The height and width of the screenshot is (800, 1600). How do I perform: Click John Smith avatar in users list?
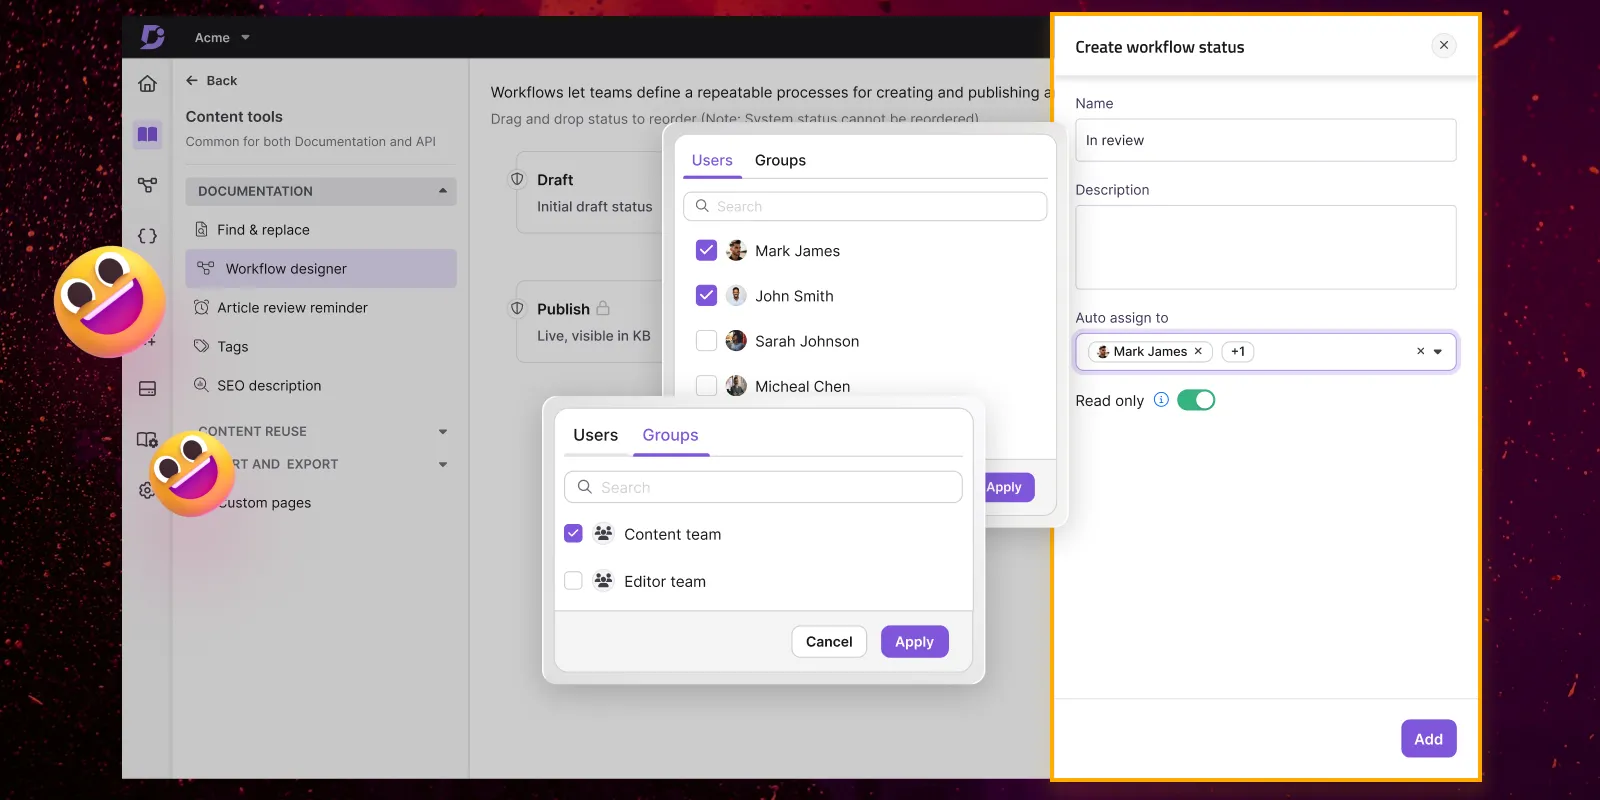tap(736, 295)
